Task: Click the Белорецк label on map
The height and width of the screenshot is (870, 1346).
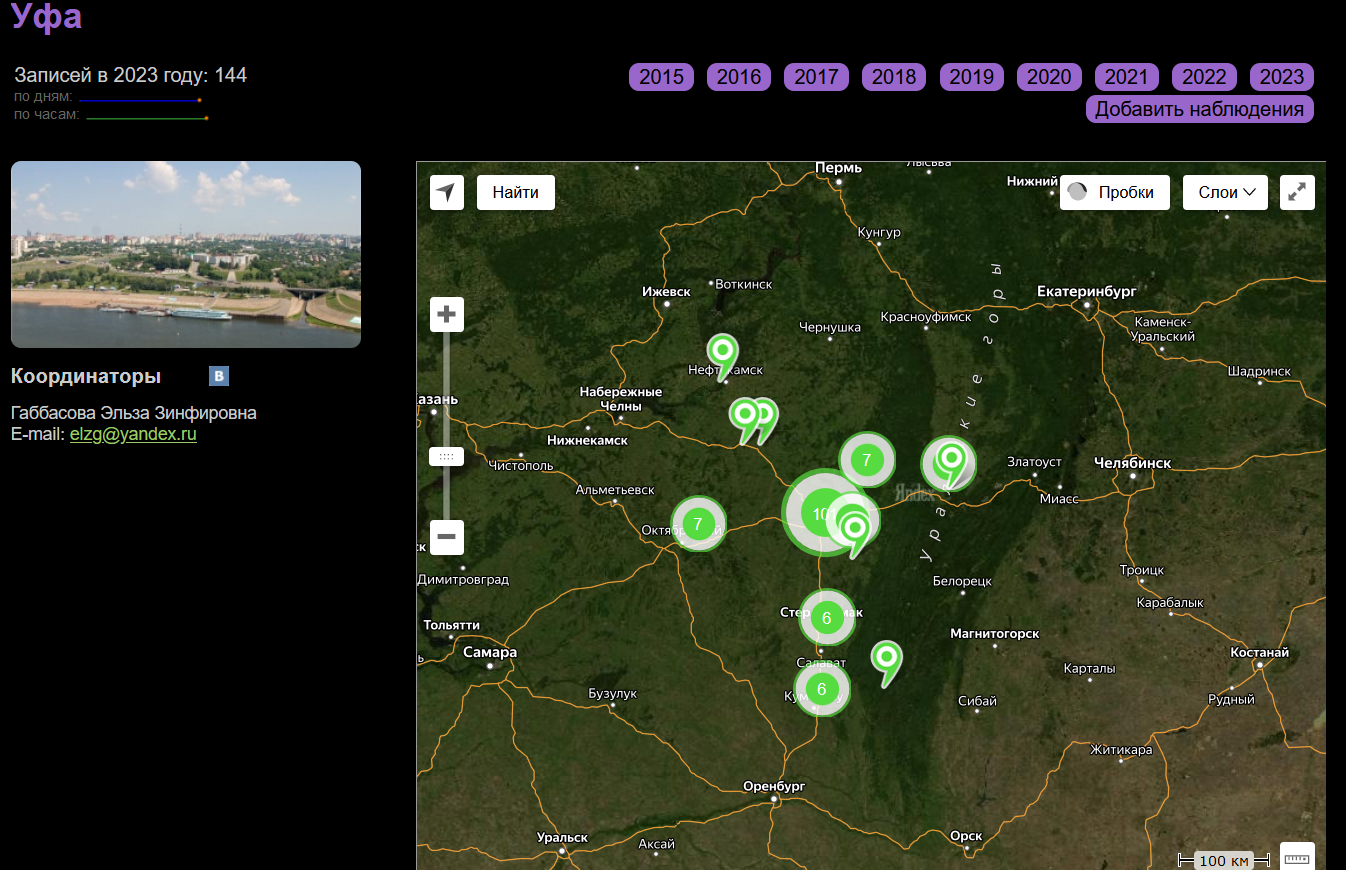Action: point(962,581)
